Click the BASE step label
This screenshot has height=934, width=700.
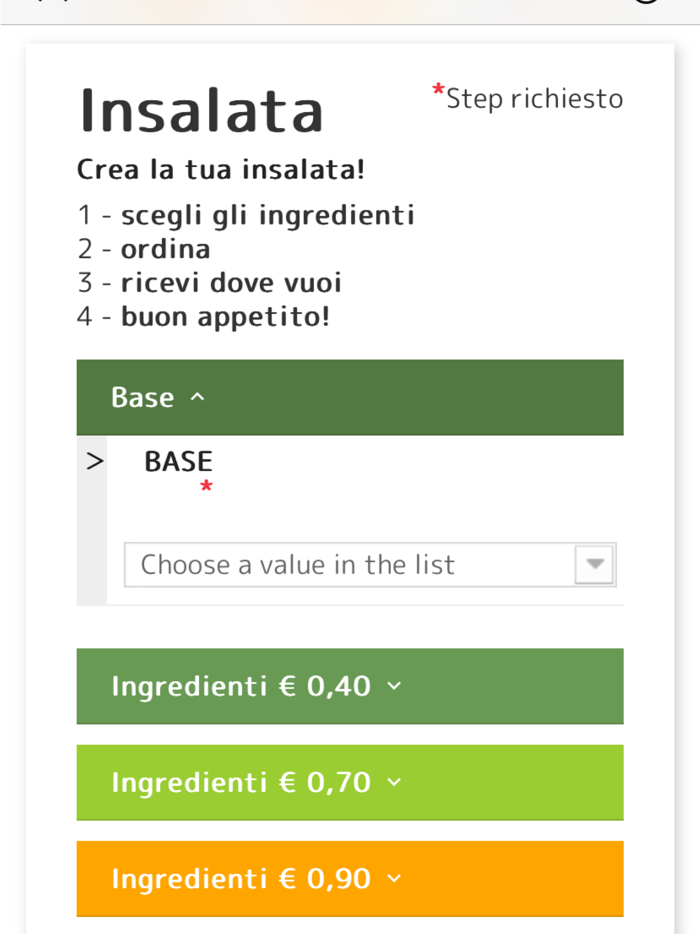(x=178, y=461)
